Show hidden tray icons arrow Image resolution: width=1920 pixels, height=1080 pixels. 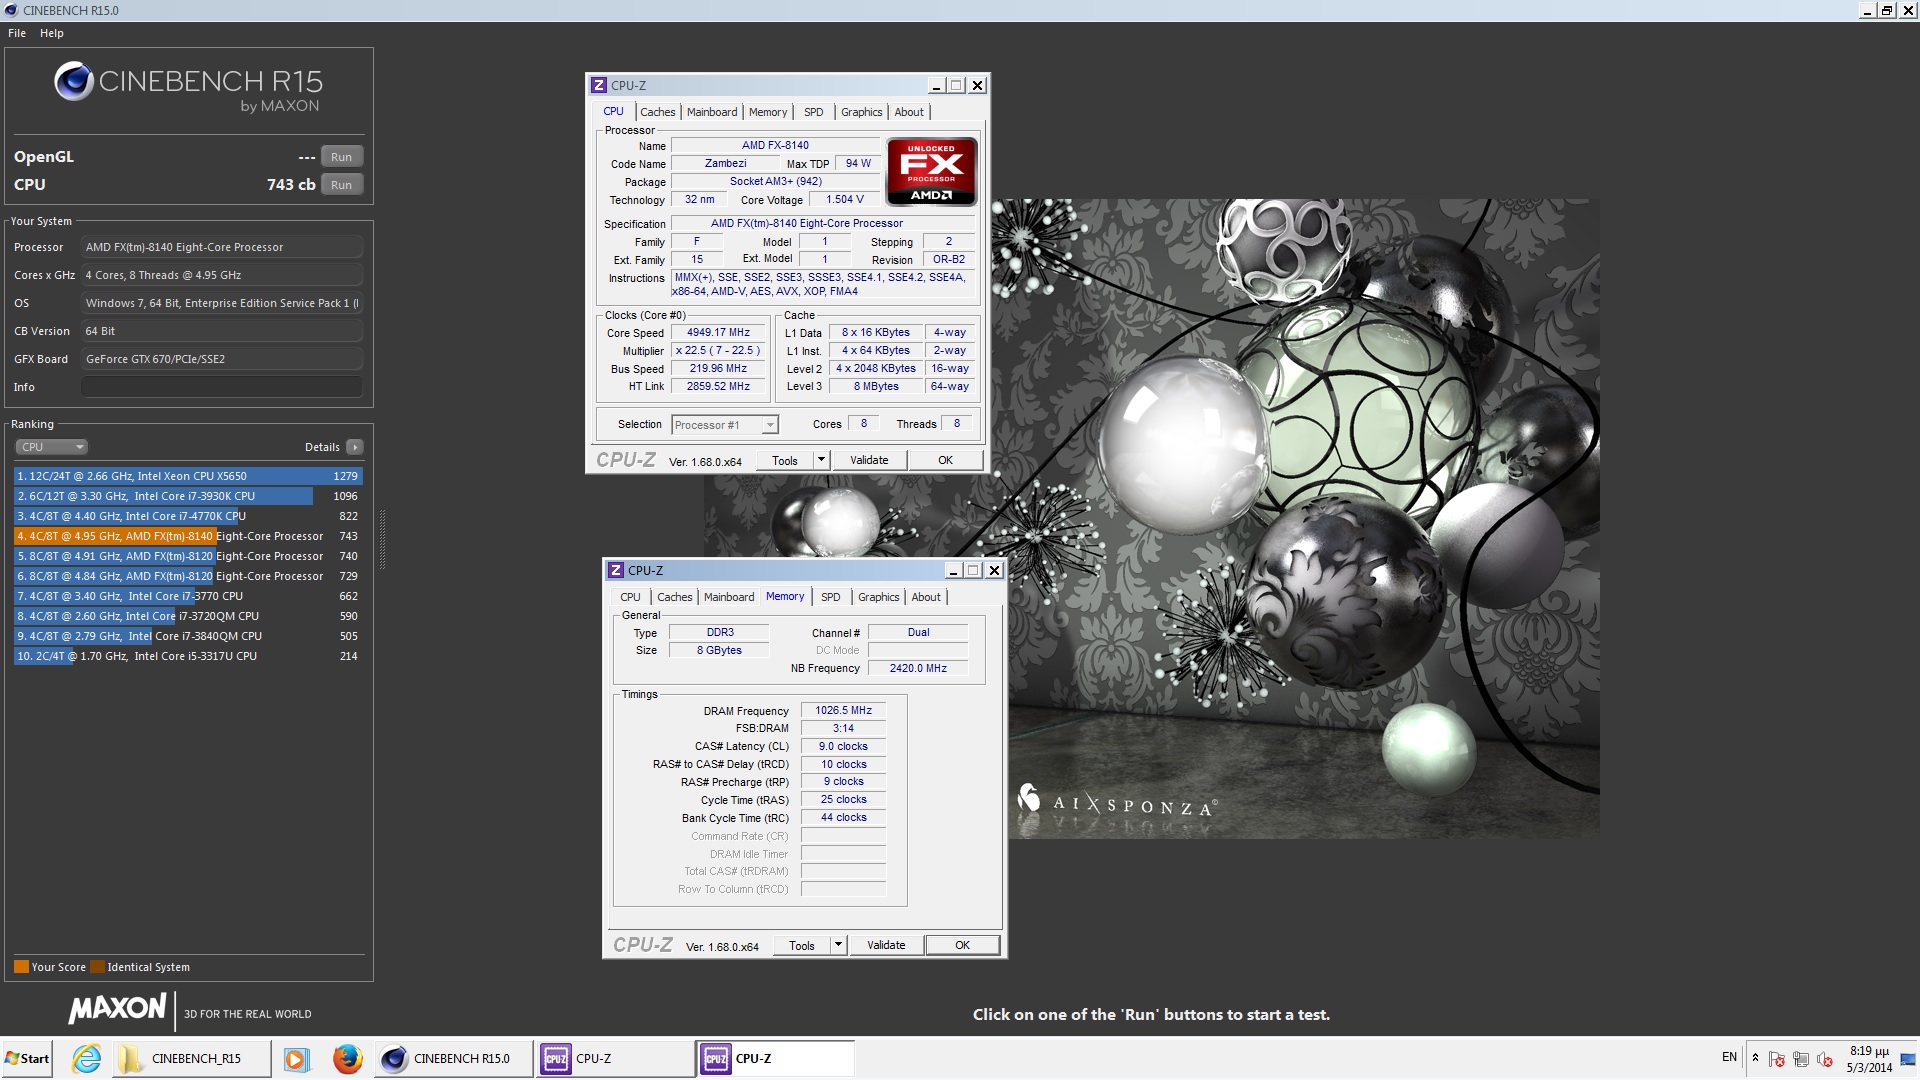[x=1755, y=1058]
